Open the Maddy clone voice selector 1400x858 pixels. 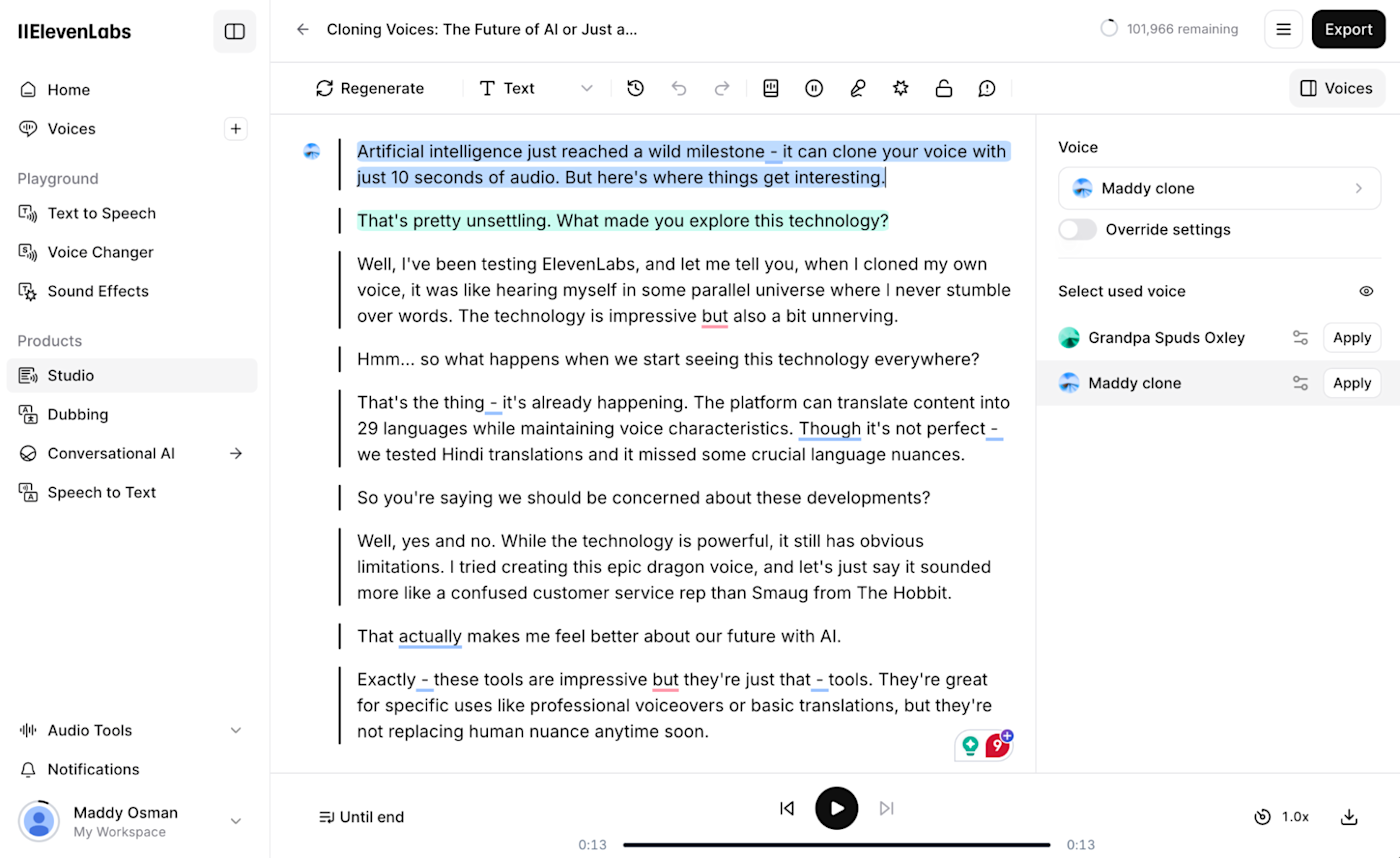1219,188
